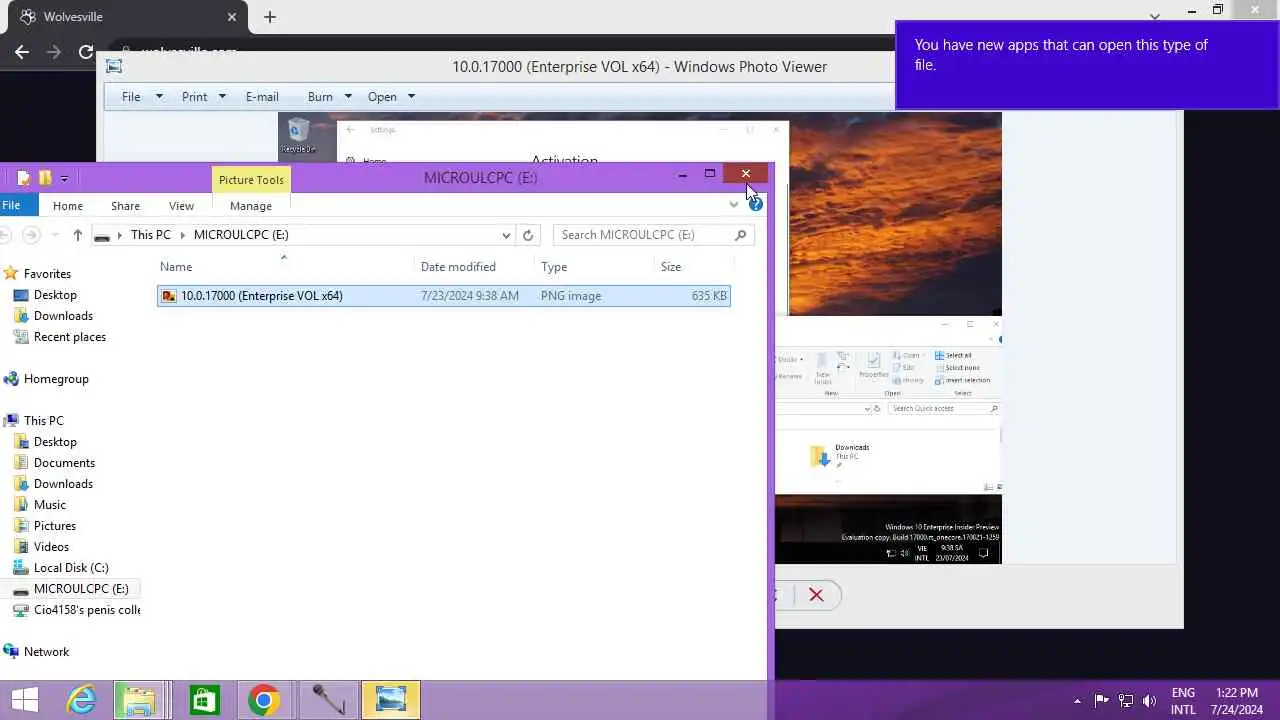Open Downloads under Favorites
Viewport: 1280px width, 720px height.
click(x=63, y=316)
